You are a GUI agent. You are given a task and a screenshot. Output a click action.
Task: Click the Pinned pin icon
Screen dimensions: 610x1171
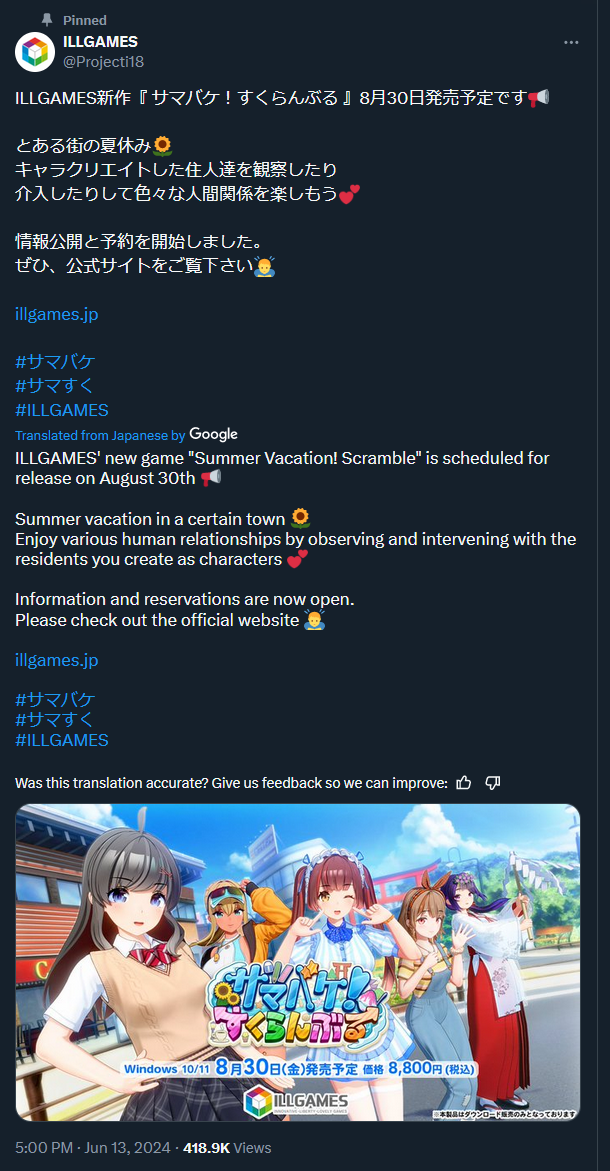click(48, 20)
